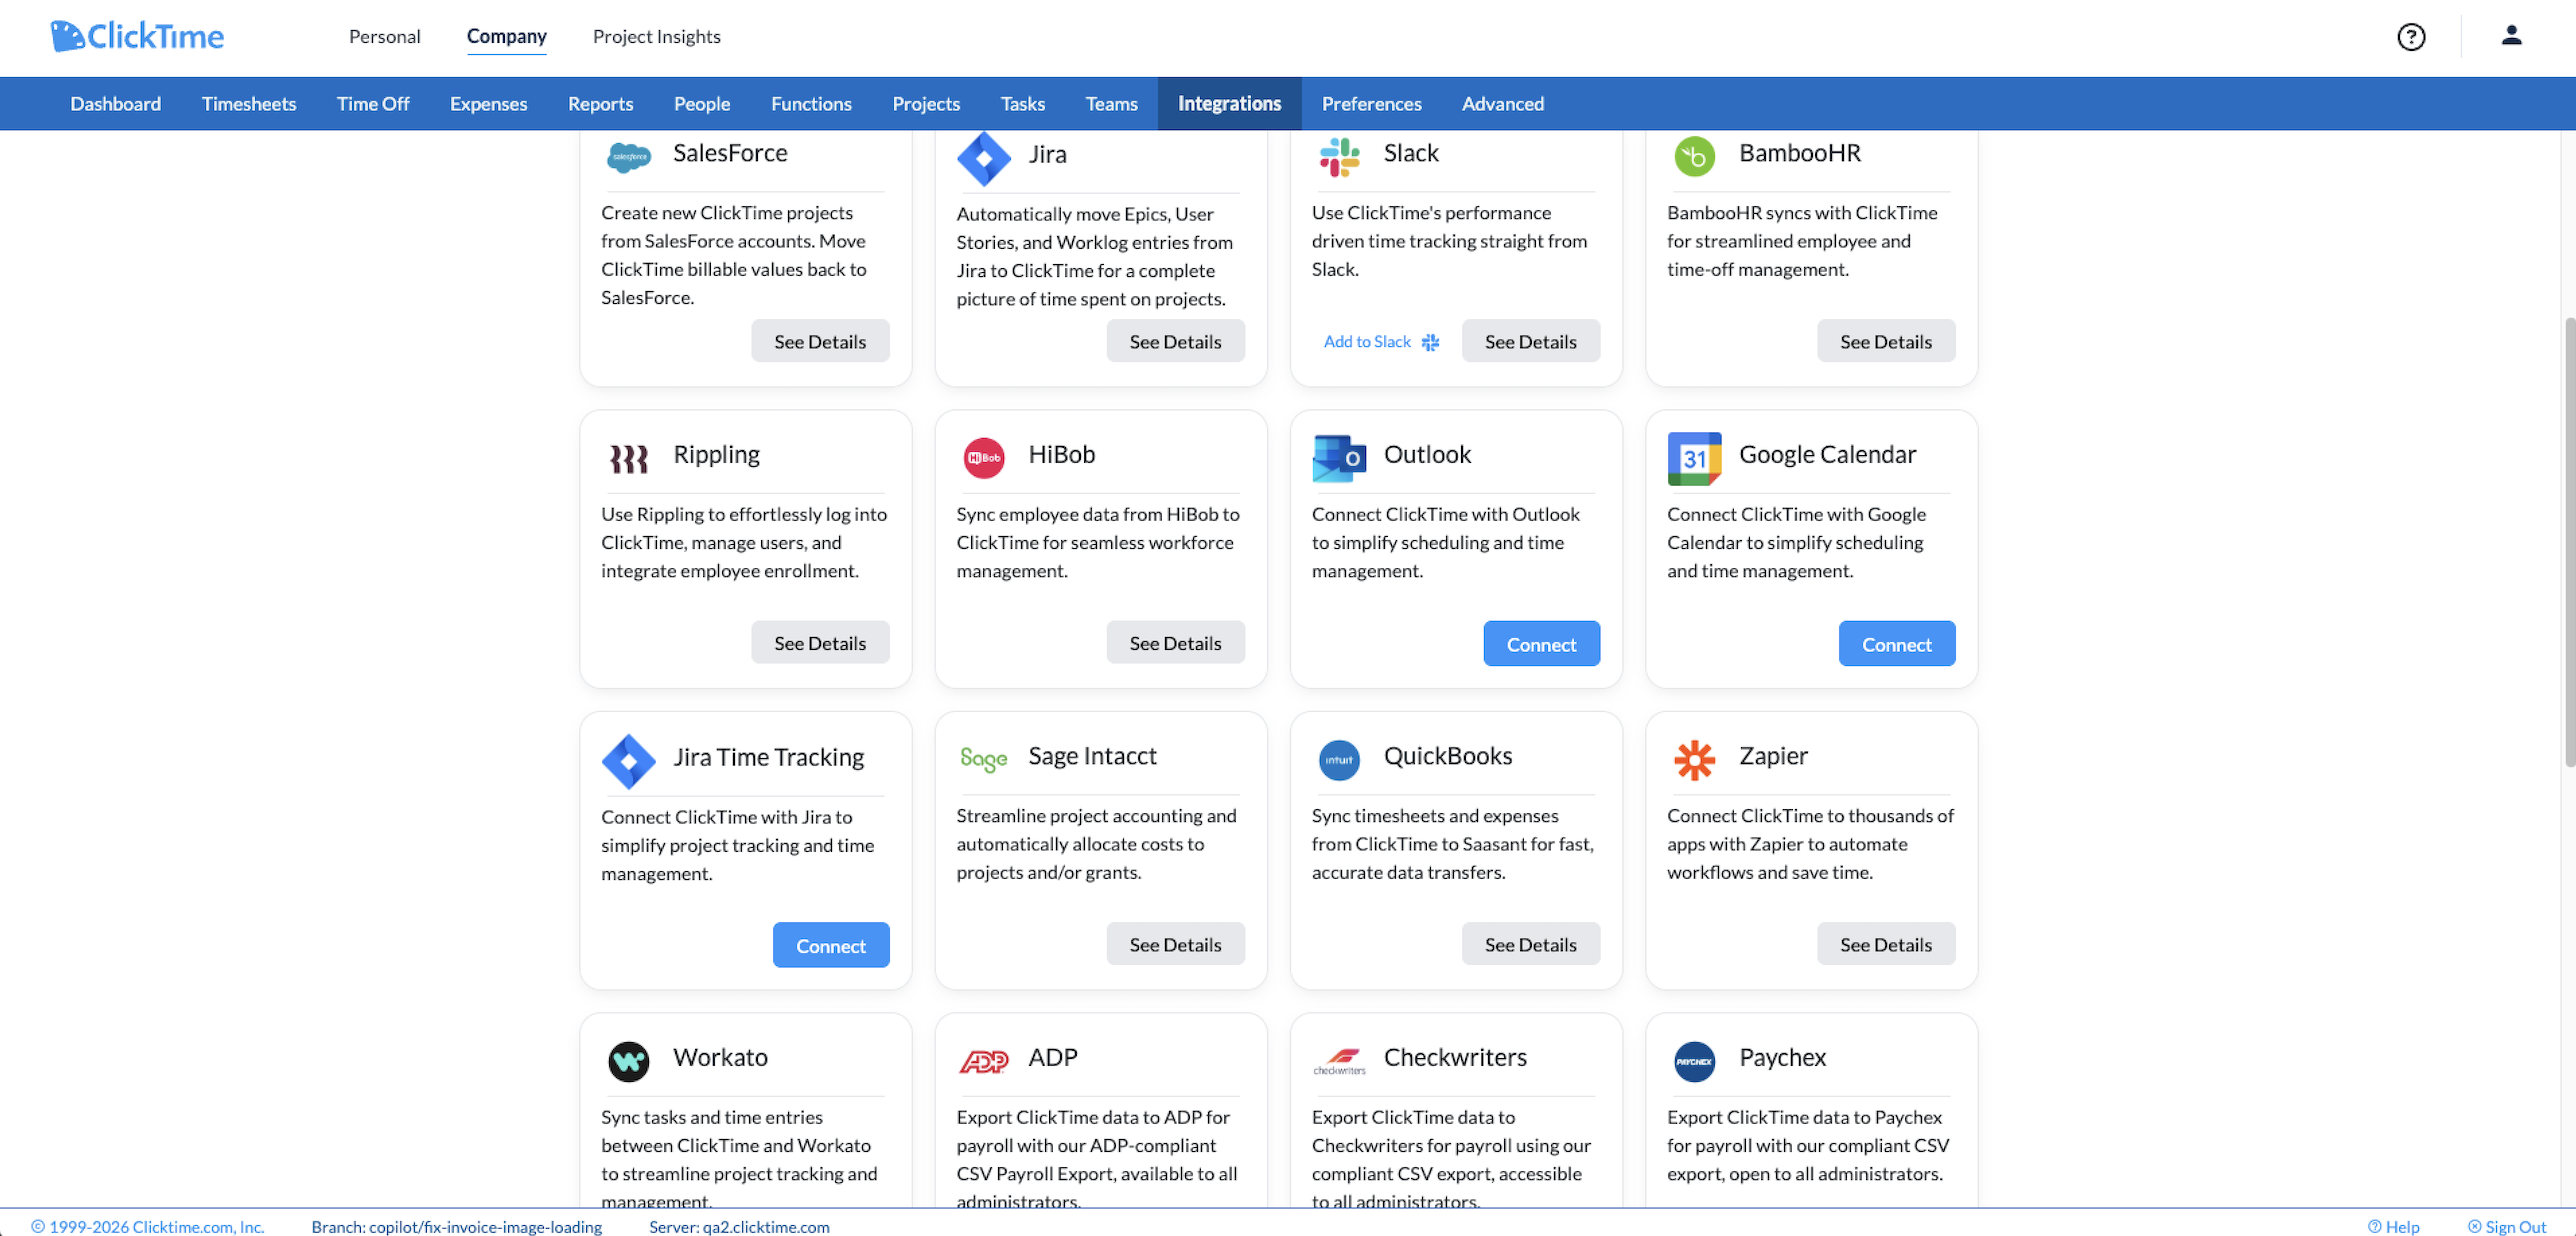Click the ClickTime logo

click(x=137, y=36)
